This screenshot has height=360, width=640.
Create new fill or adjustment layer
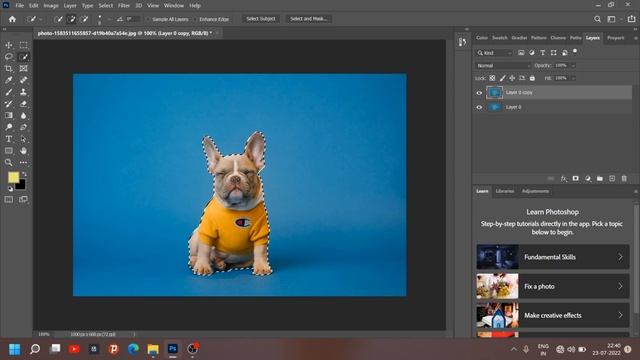[588, 179]
